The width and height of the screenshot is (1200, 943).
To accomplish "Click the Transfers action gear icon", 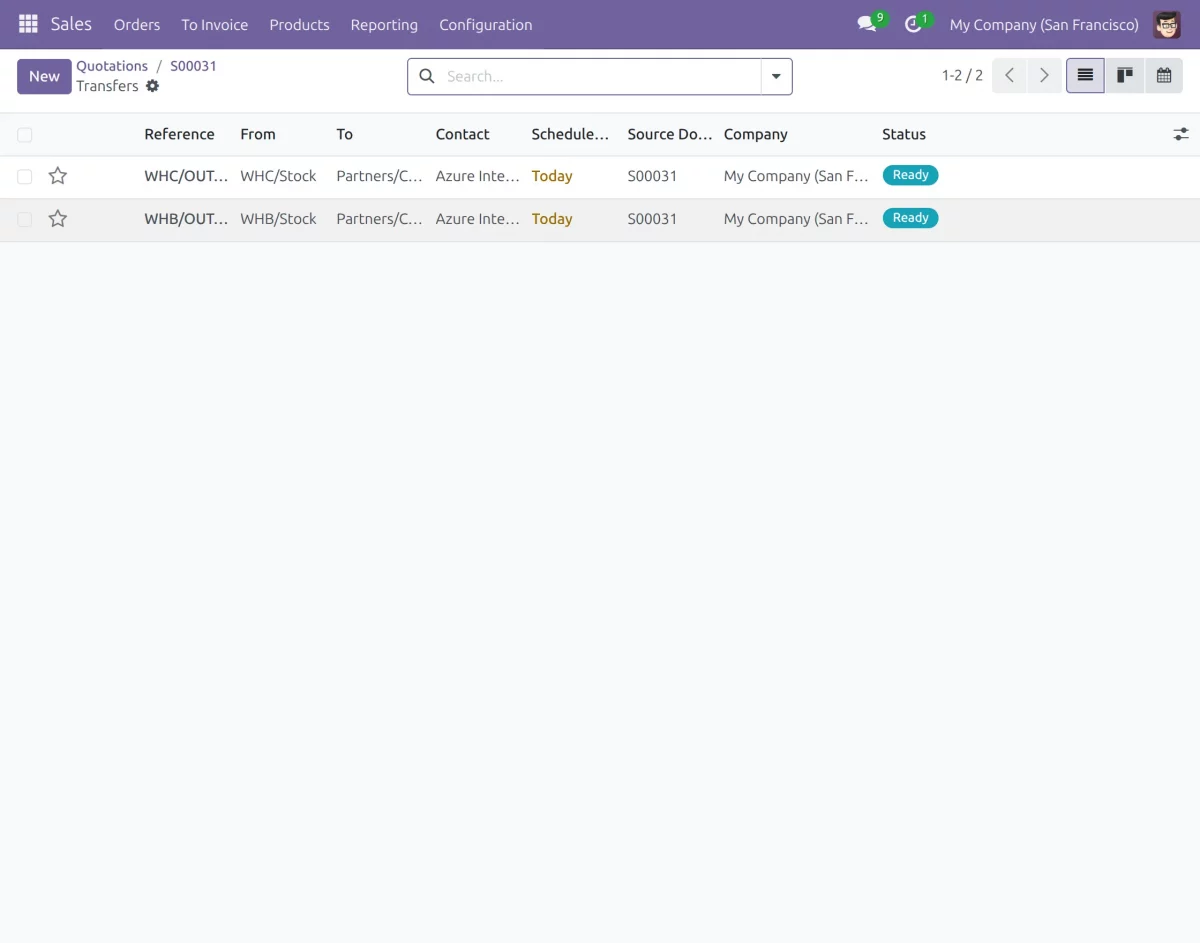I will coord(152,86).
